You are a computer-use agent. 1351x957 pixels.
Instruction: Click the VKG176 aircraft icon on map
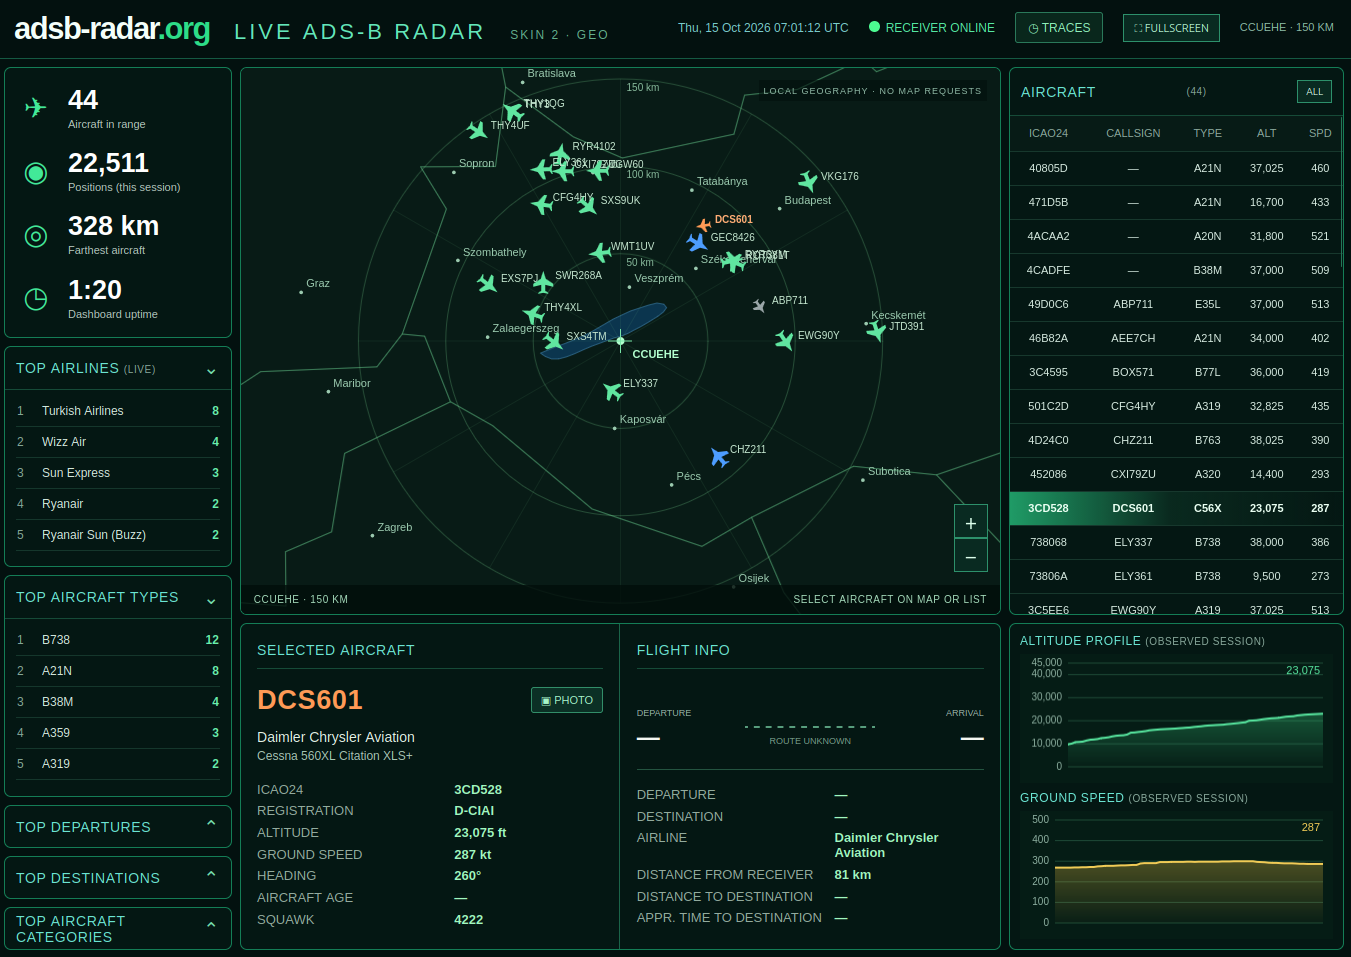[808, 180]
